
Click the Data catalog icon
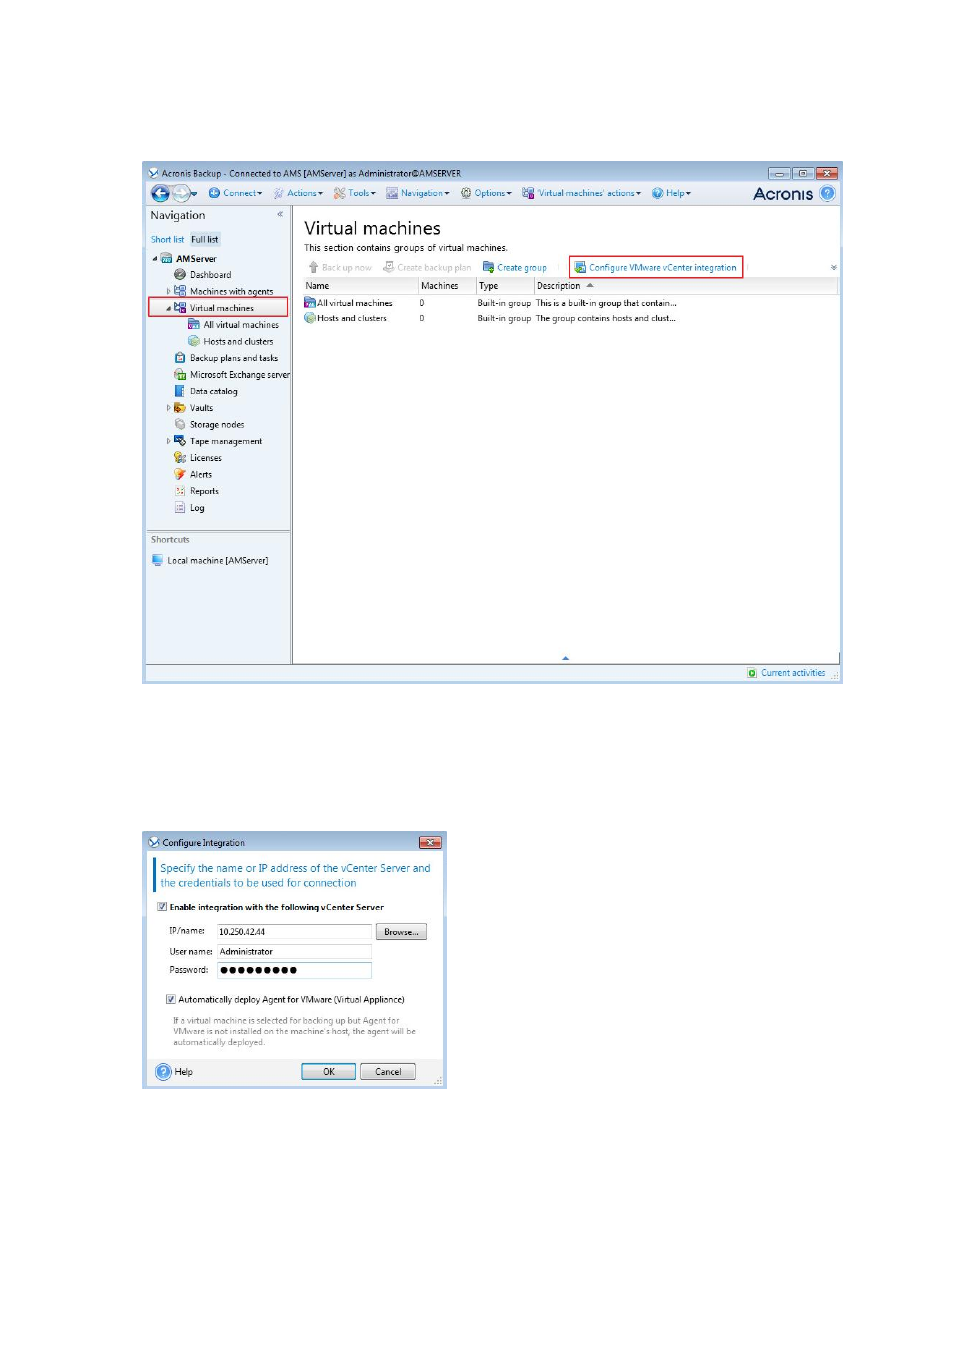click(x=180, y=391)
